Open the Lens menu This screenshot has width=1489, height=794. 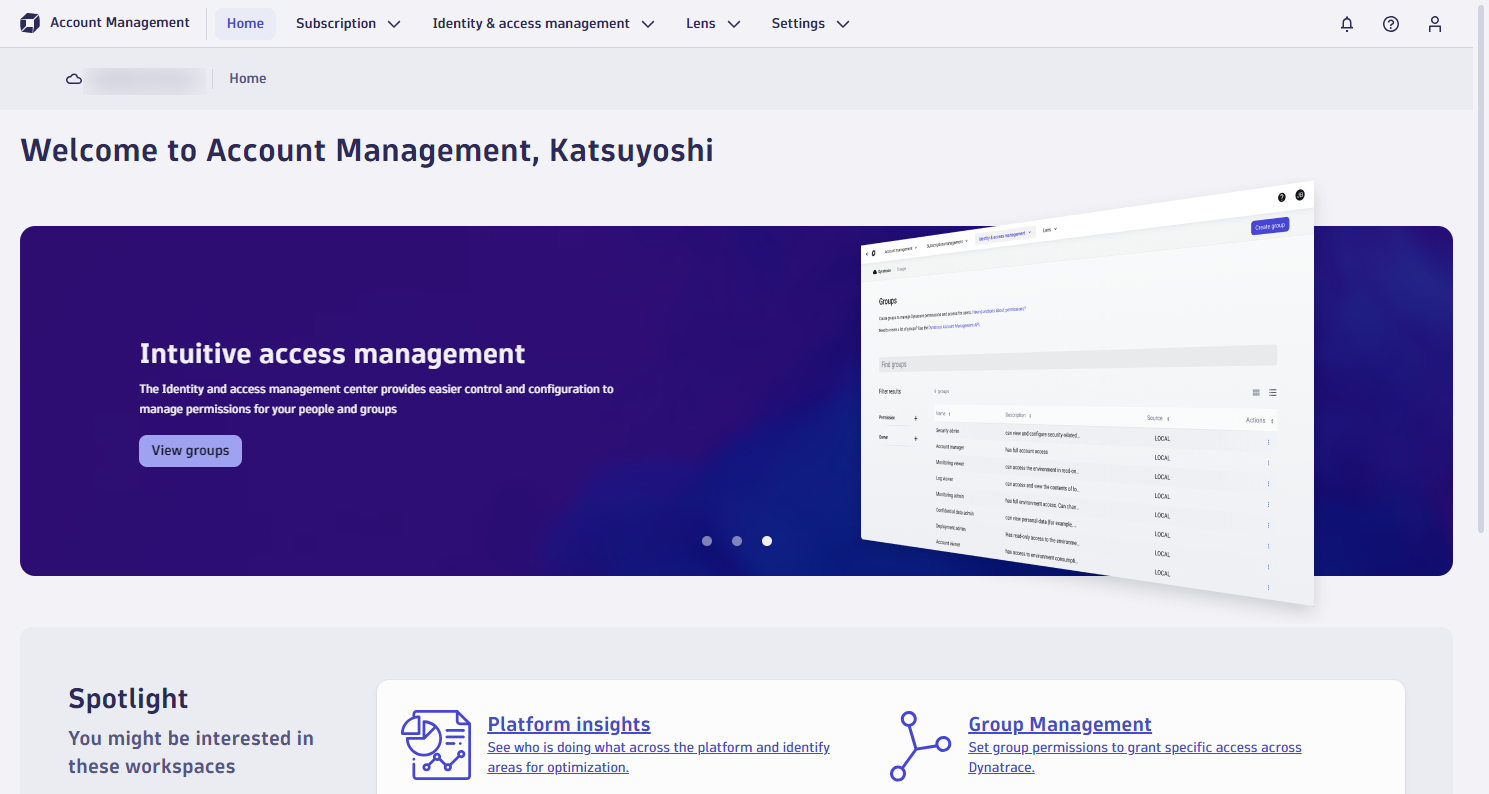713,23
